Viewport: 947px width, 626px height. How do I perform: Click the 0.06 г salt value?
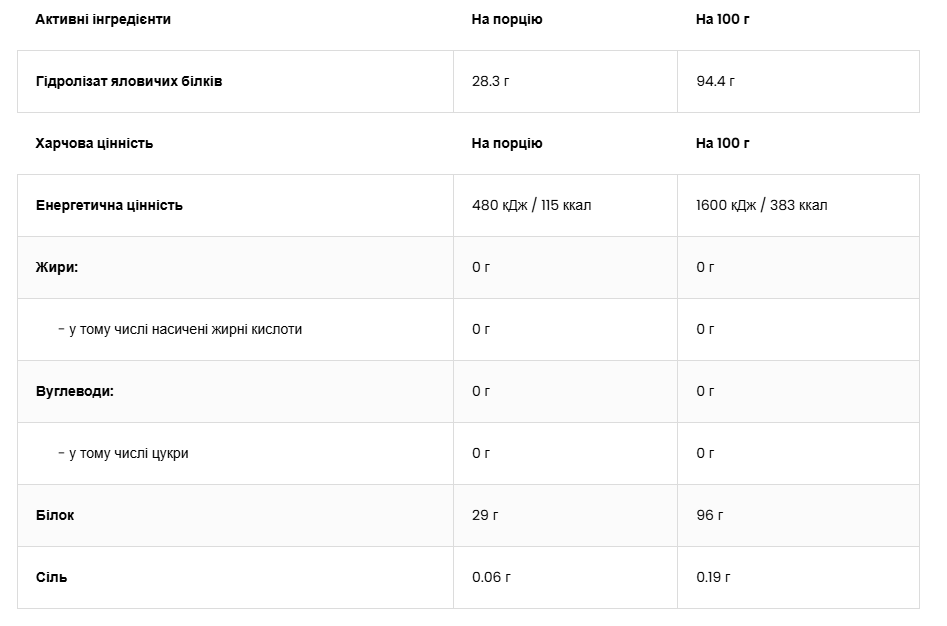pyautogui.click(x=491, y=577)
